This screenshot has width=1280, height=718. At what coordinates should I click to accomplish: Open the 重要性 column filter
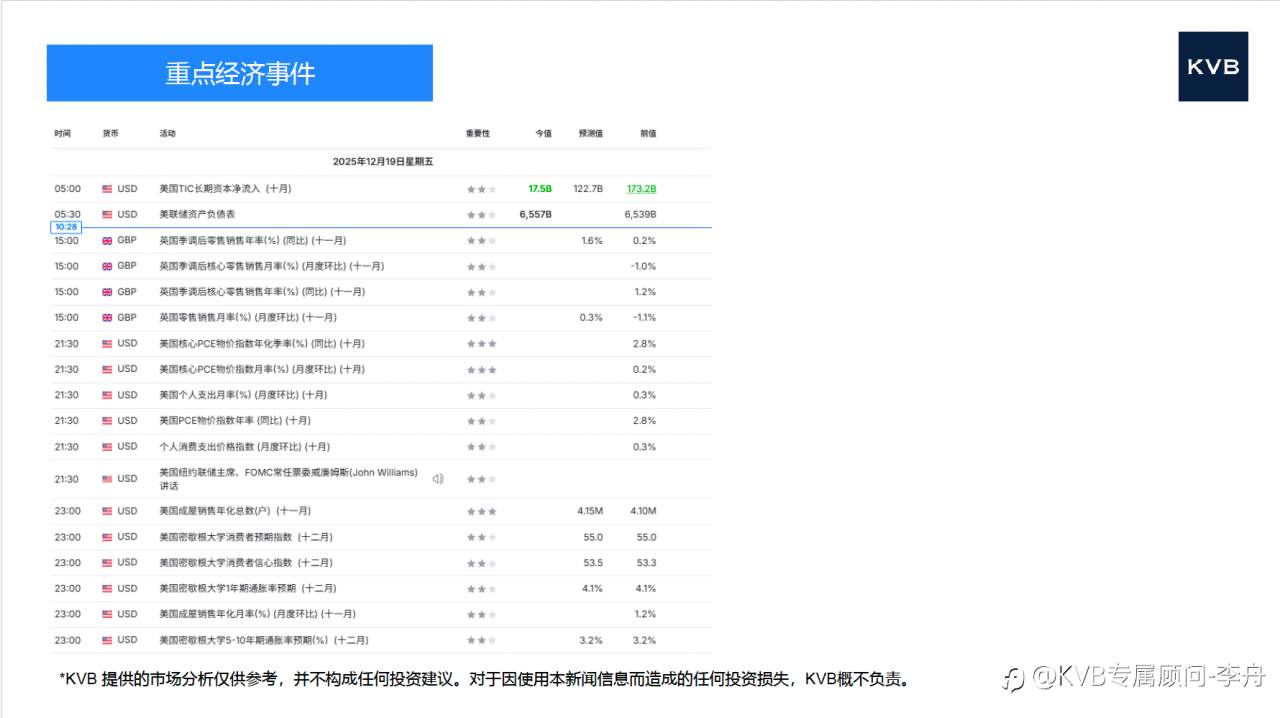pyautogui.click(x=478, y=133)
